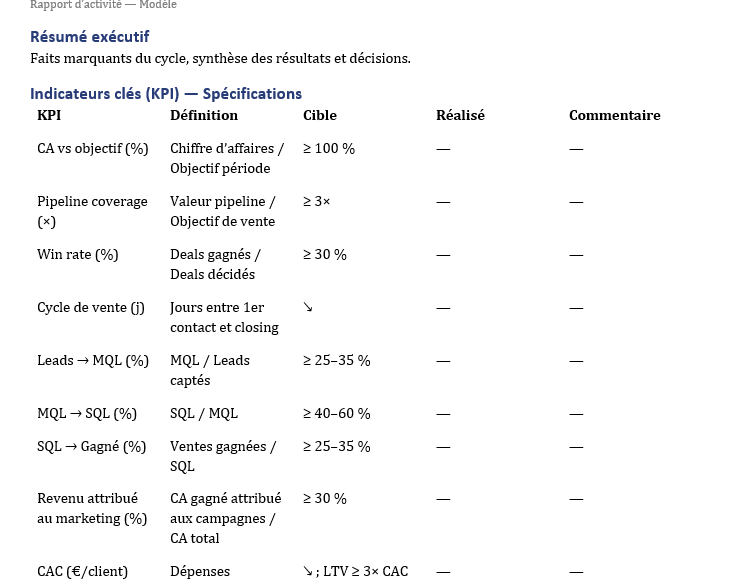This screenshot has width=748, height=586.
Task: Click the Réalisé cell in the Win rate row
Action: 443,255
